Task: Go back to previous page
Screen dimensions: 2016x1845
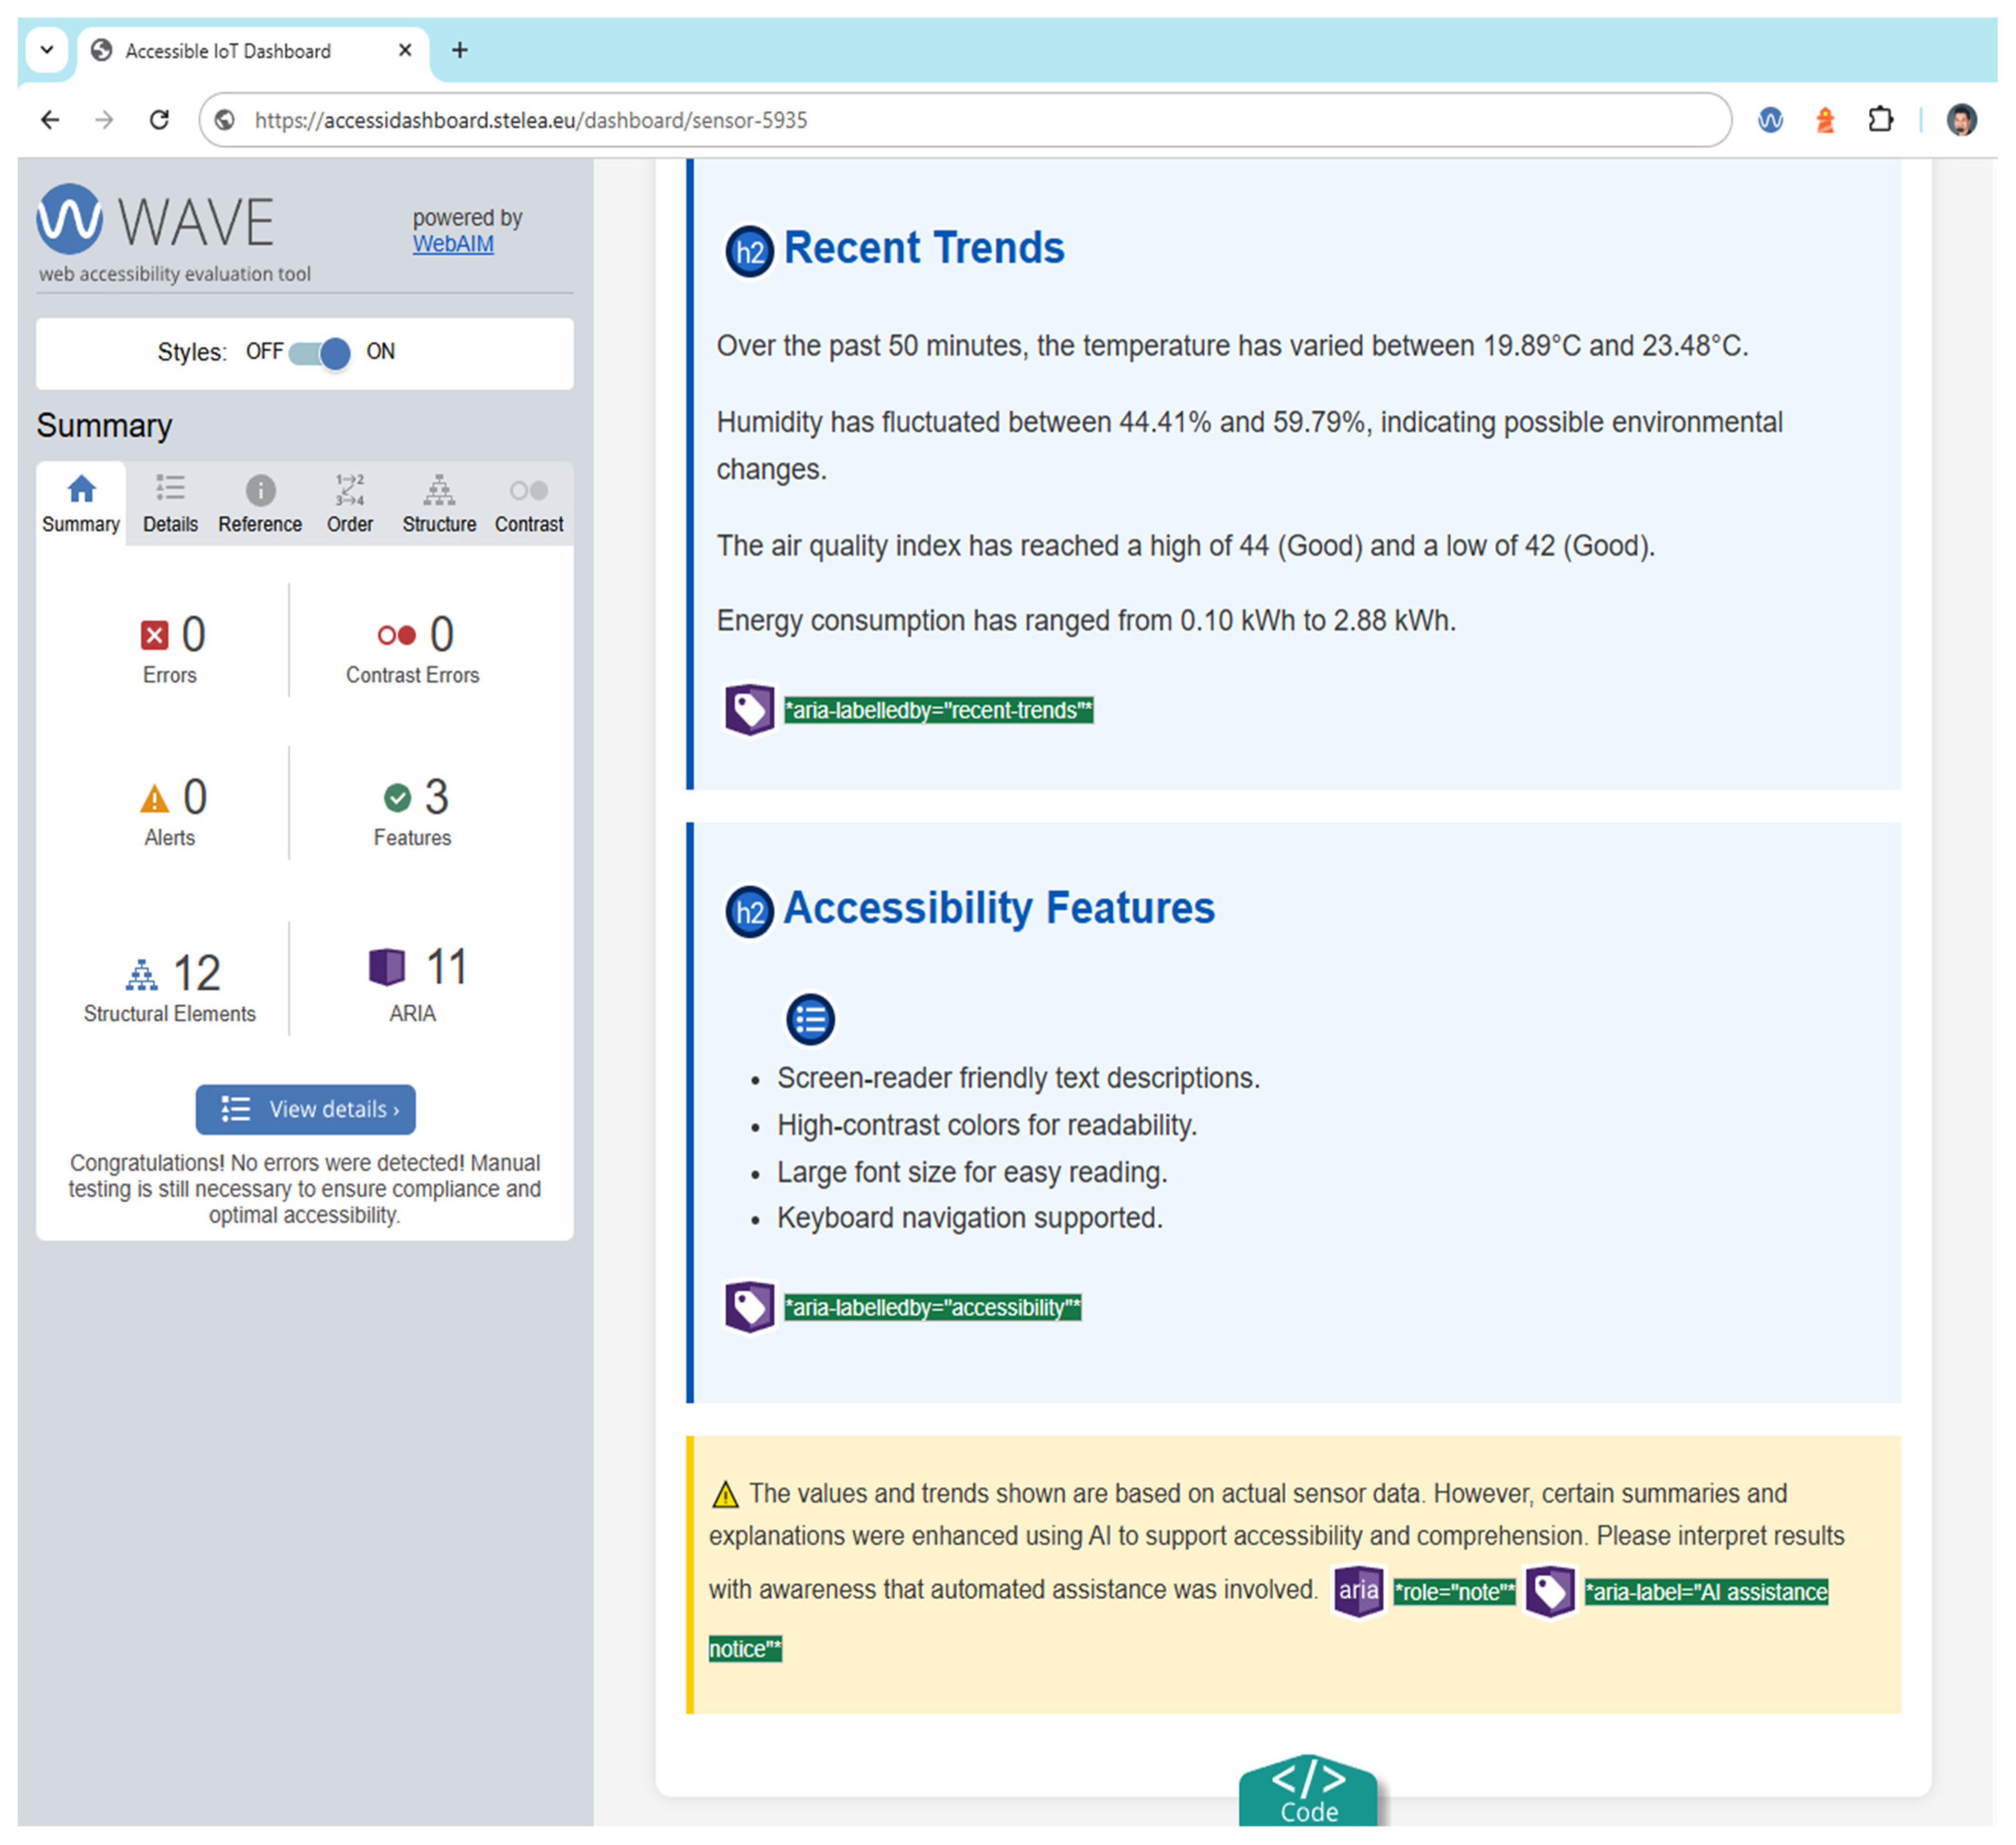Action: point(50,121)
